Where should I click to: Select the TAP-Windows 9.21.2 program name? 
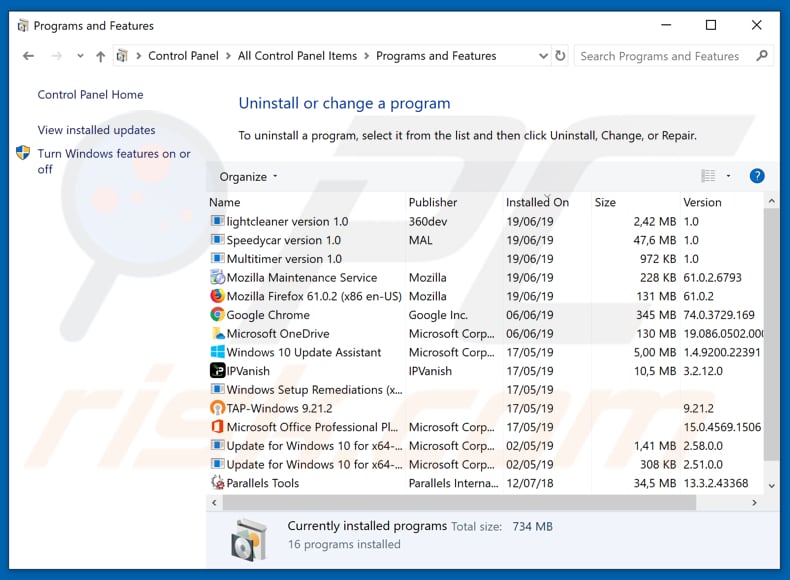pos(279,408)
